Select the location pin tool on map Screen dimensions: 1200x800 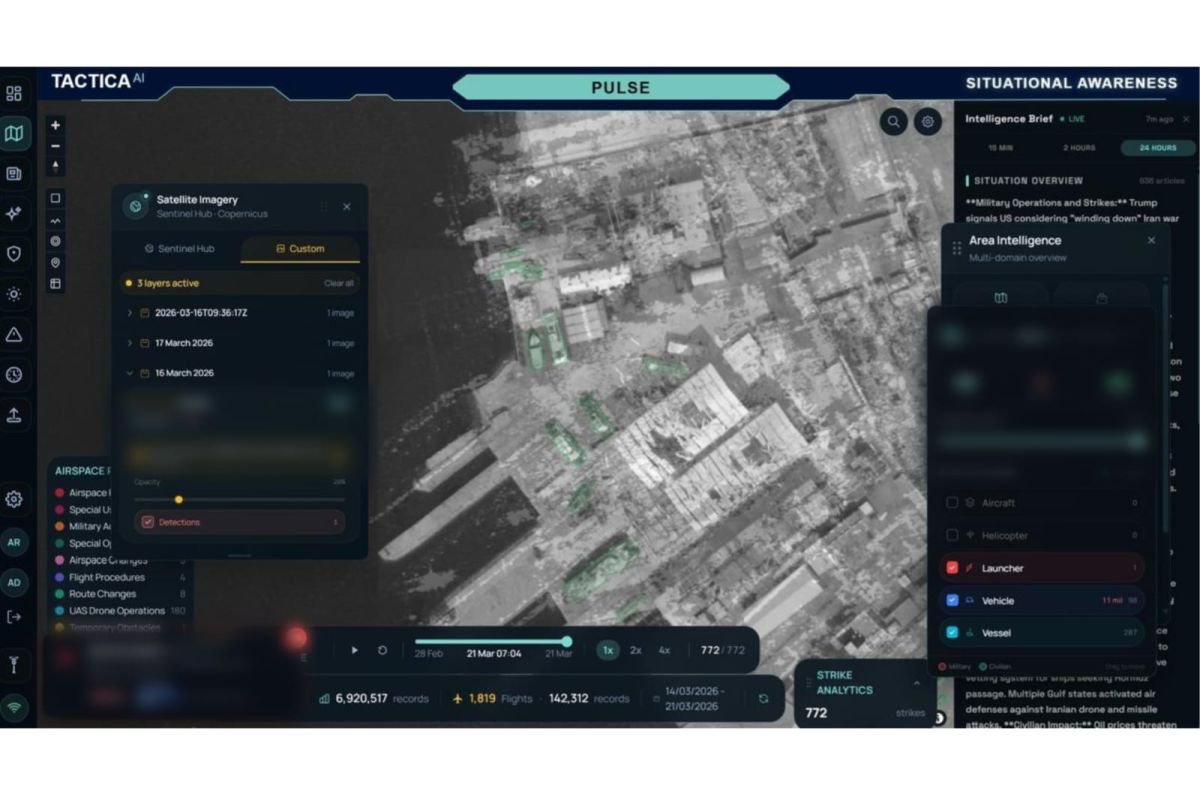(x=55, y=262)
